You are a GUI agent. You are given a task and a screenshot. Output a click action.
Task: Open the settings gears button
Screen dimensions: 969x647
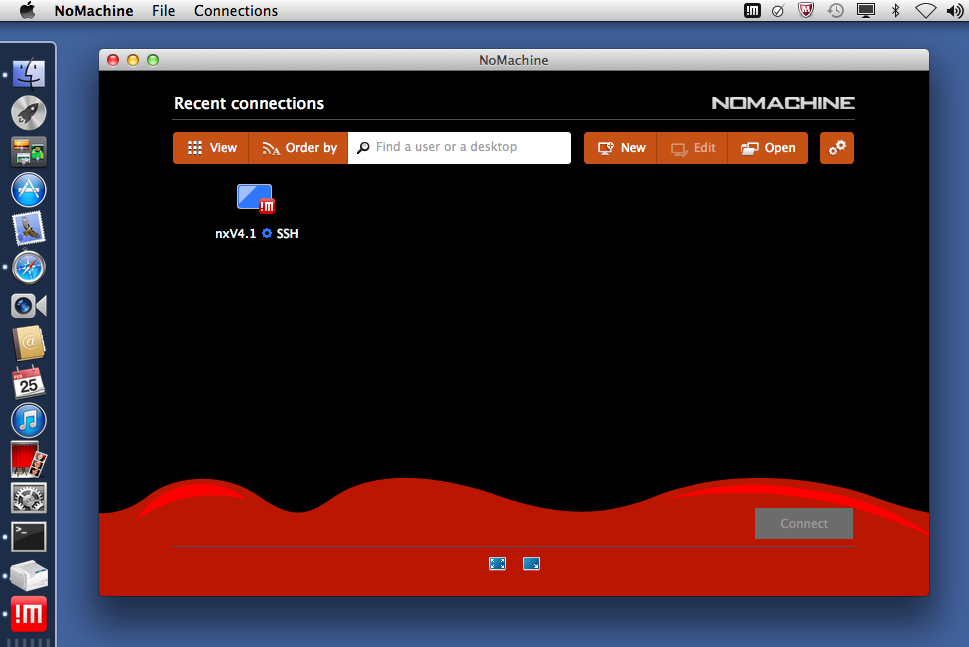point(837,148)
